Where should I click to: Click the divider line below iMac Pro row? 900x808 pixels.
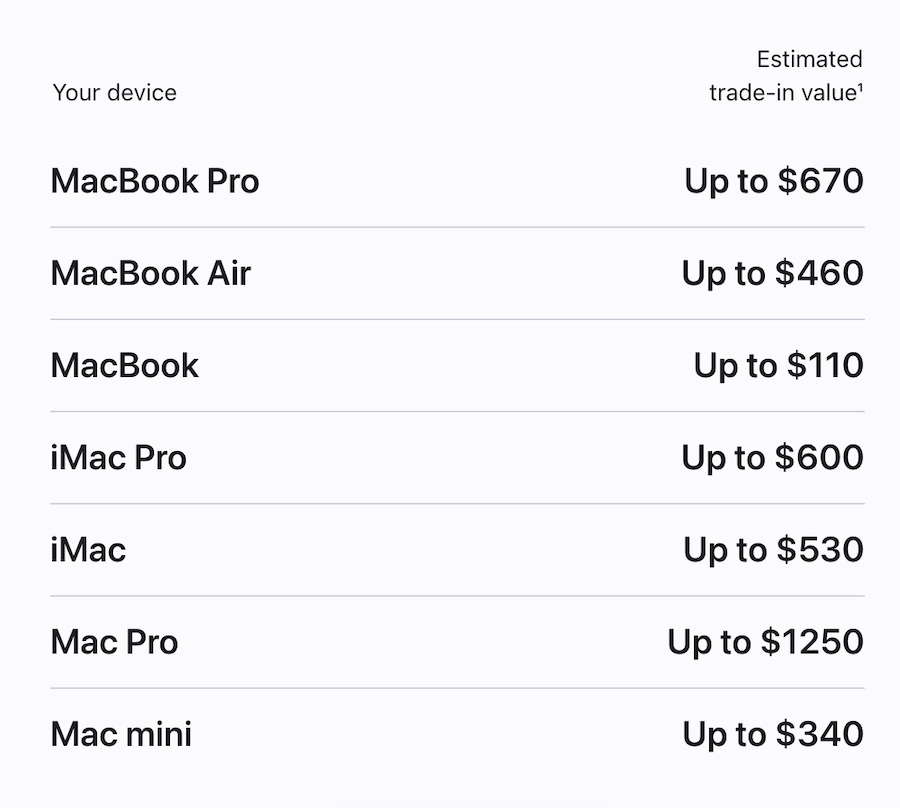point(457,503)
